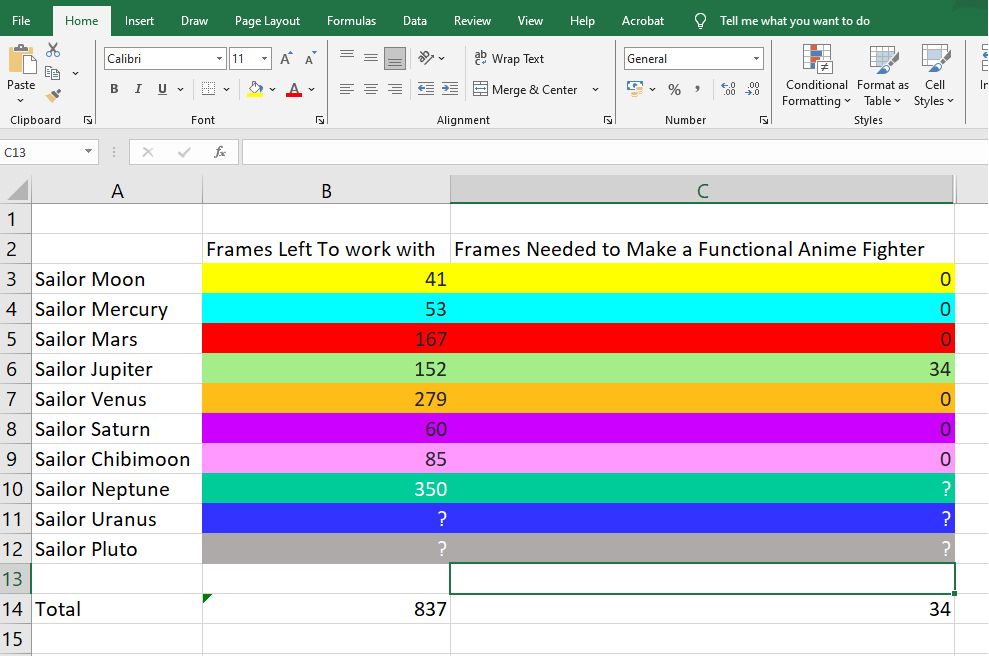Switch to the Insert tab
Image resolution: width=989 pixels, height=656 pixels.
pos(139,21)
